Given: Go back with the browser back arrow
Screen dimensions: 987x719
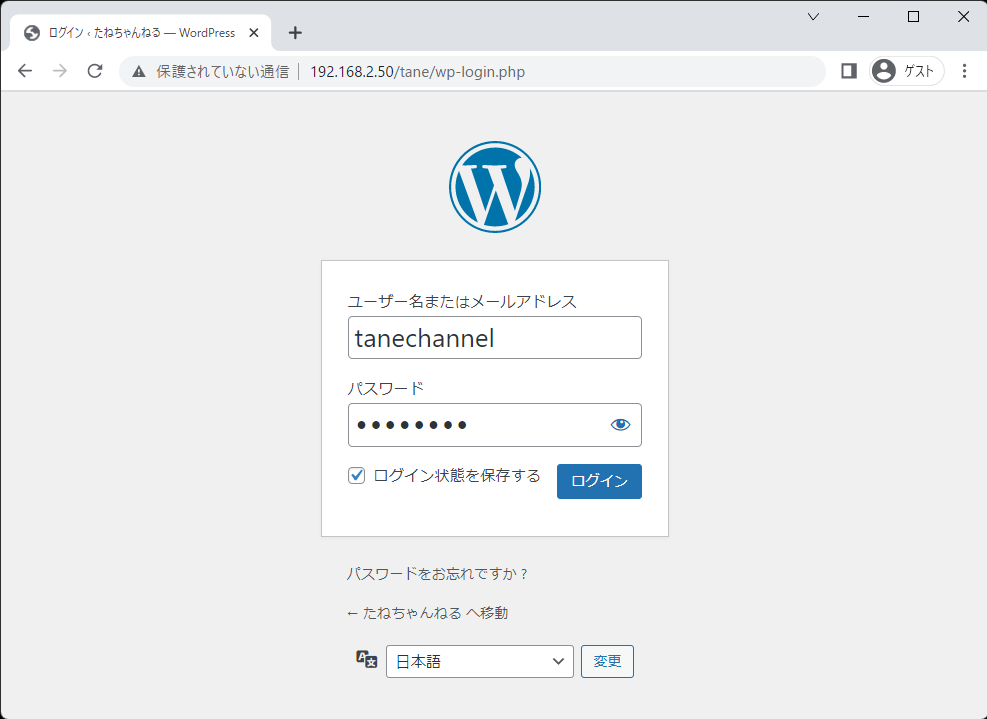Looking at the screenshot, I should coord(25,71).
